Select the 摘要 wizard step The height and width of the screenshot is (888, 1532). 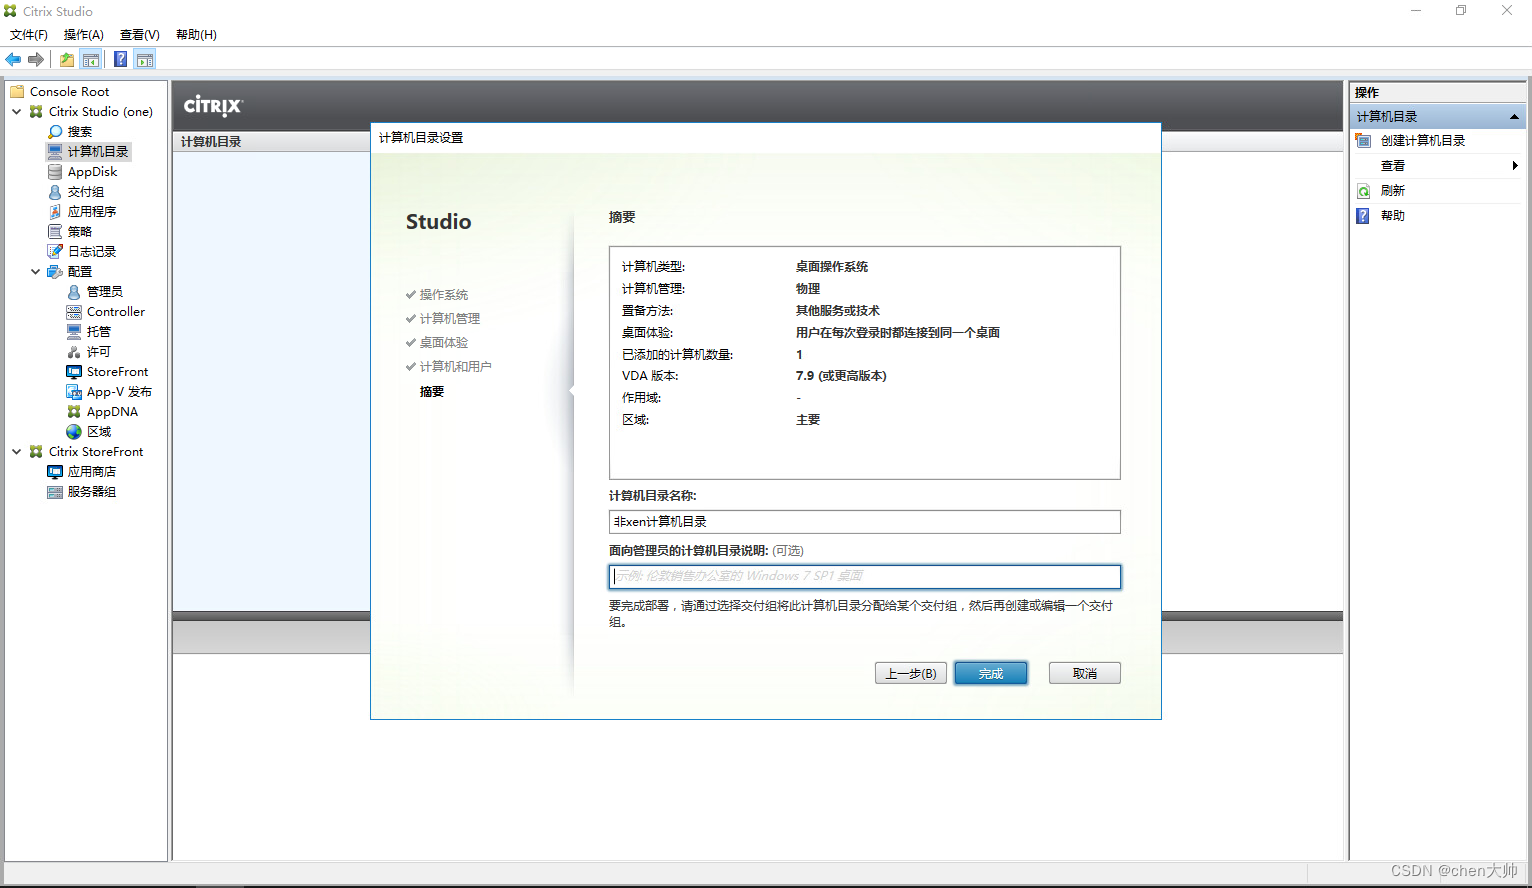pyautogui.click(x=432, y=392)
